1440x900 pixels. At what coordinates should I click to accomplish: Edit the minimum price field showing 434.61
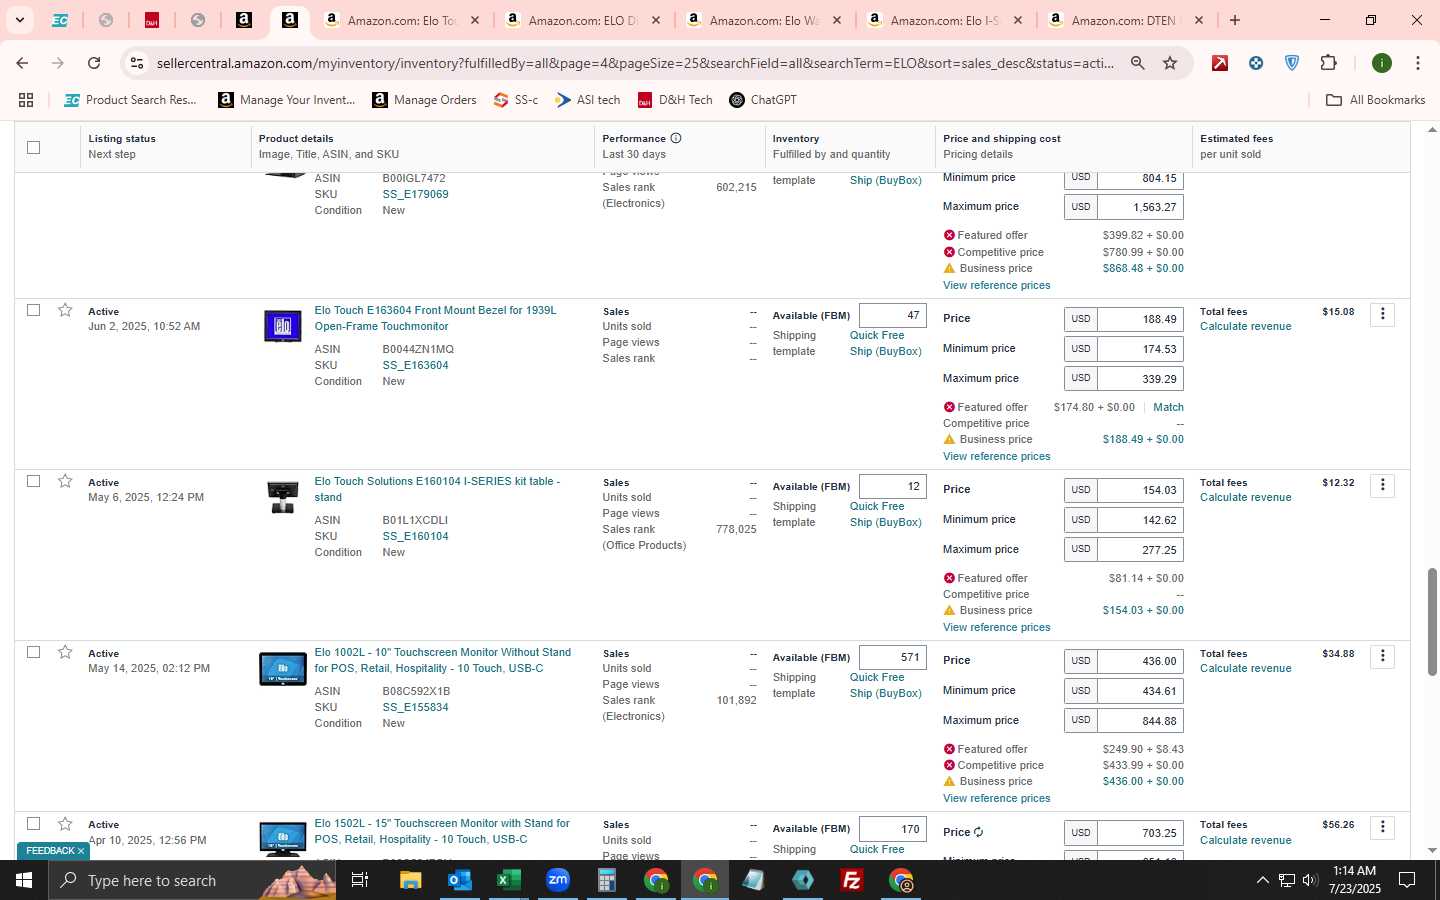[1140, 691]
